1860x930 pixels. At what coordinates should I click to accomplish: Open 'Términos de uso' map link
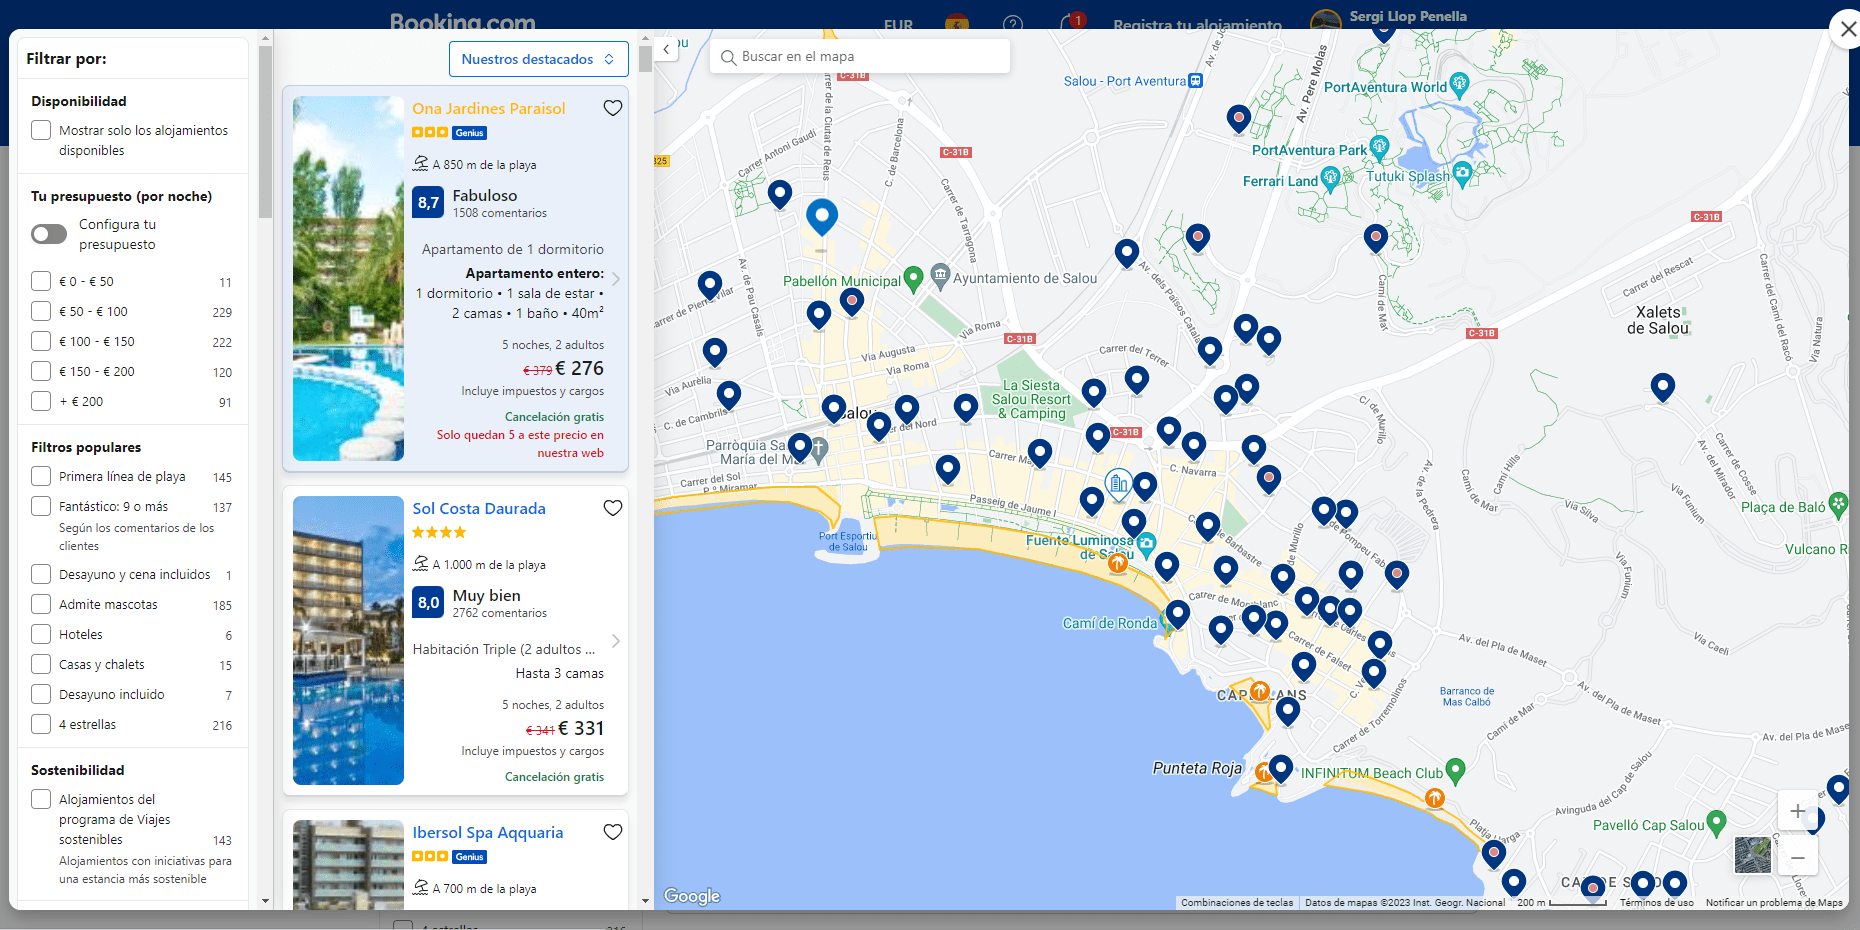click(1656, 902)
